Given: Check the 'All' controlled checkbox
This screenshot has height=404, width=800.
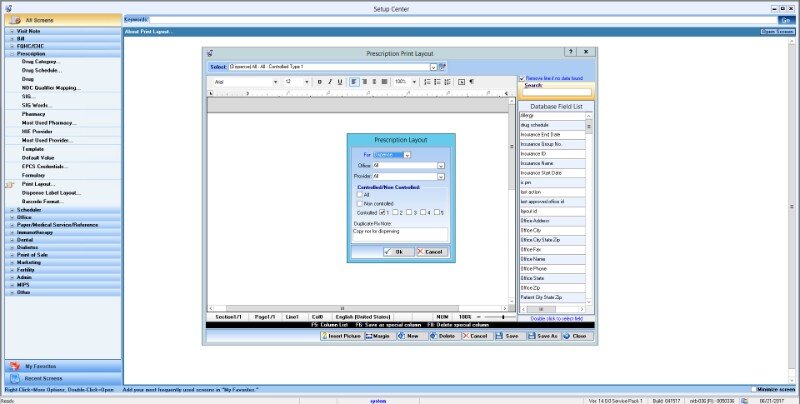Looking at the screenshot, I should coord(361,194).
